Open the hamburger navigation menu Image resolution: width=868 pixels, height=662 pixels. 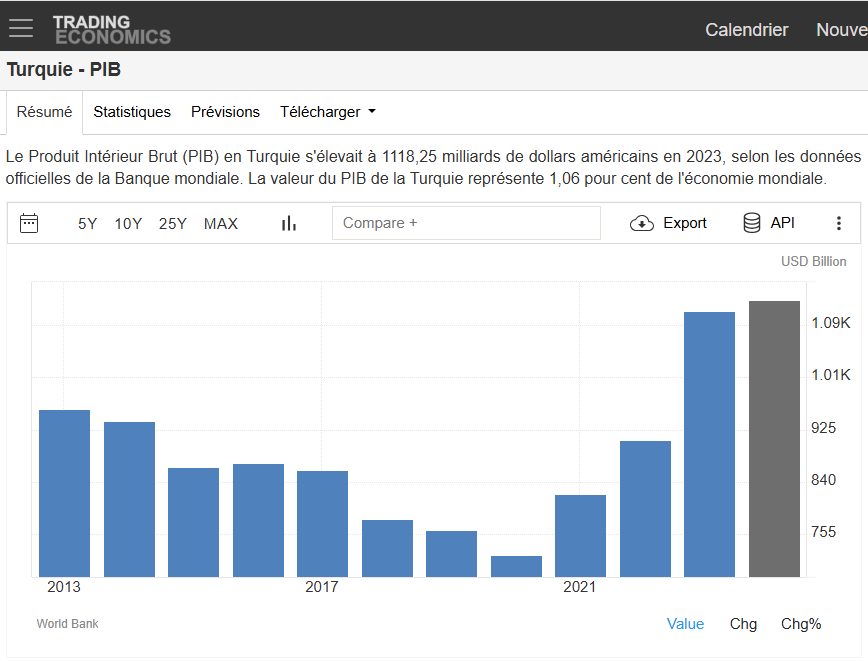point(21,29)
